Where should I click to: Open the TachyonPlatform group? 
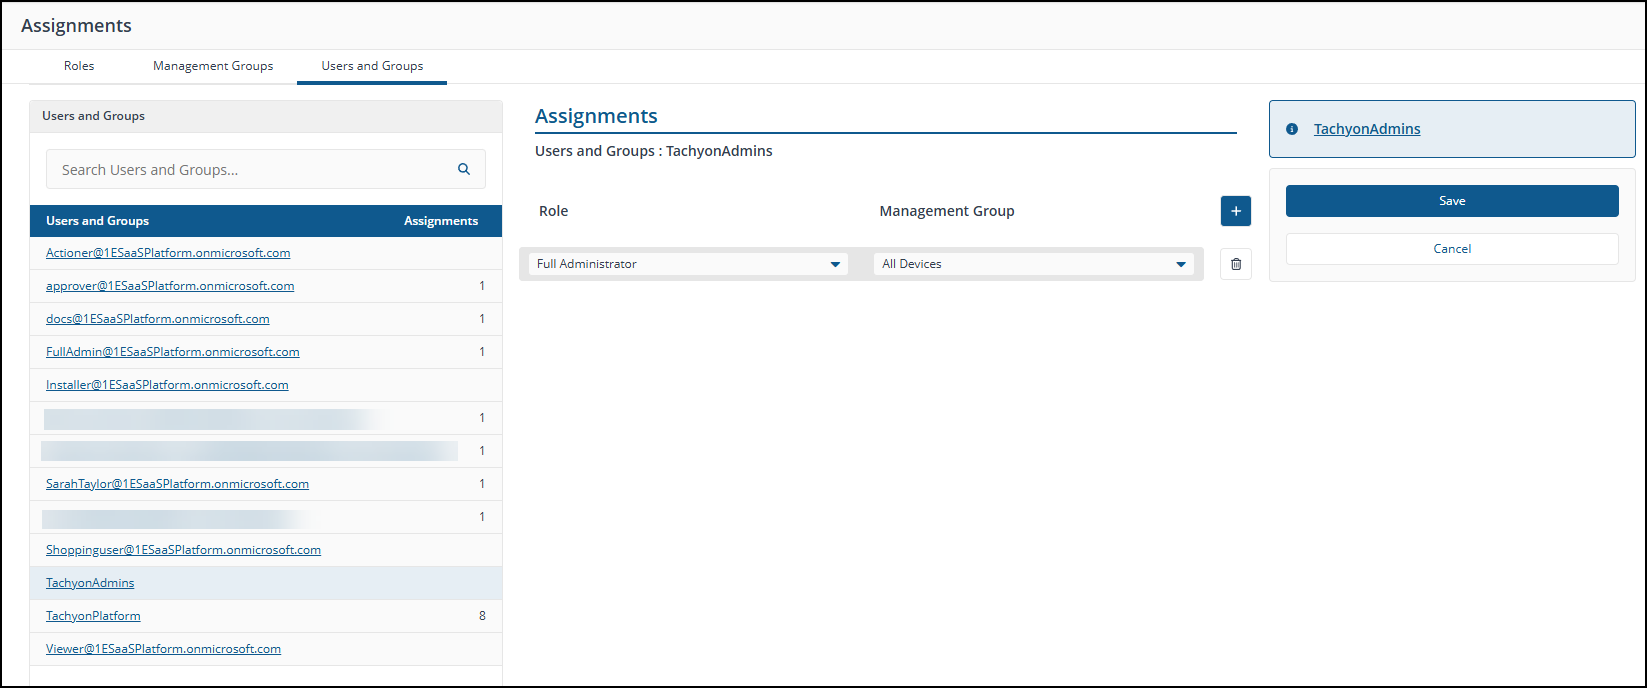pos(93,616)
